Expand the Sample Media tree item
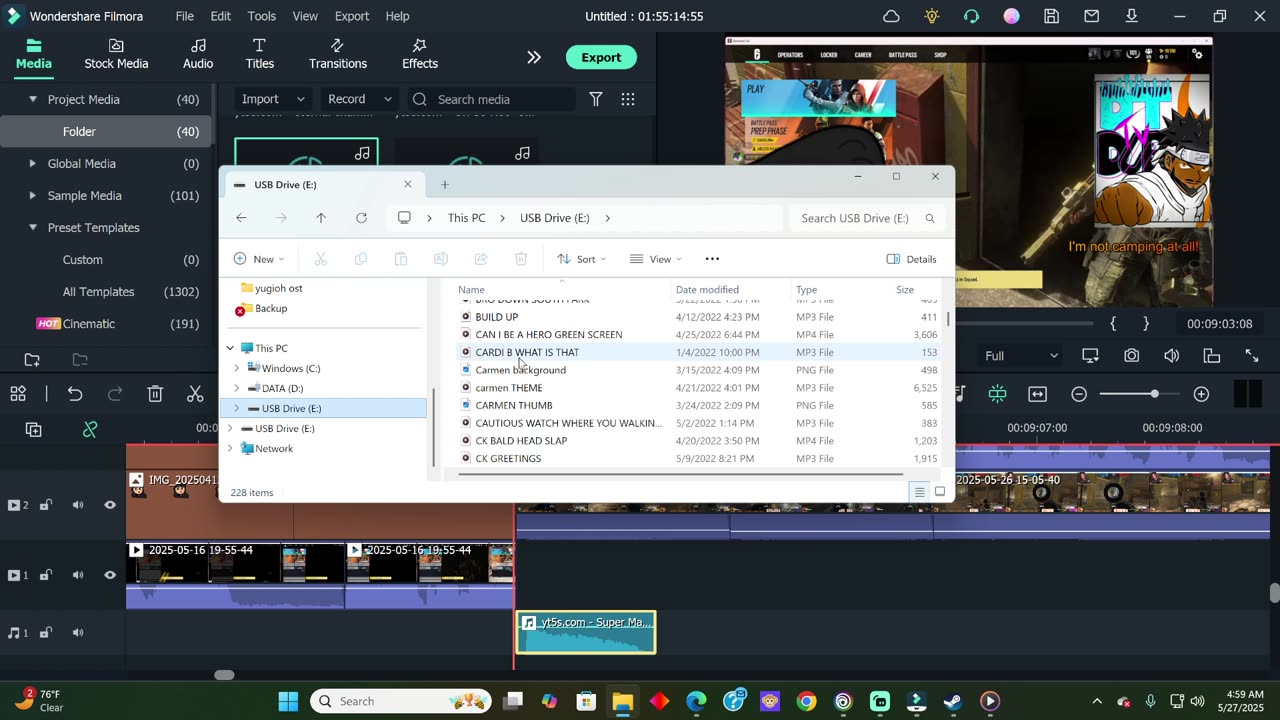Viewport: 1280px width, 720px height. pos(33,195)
